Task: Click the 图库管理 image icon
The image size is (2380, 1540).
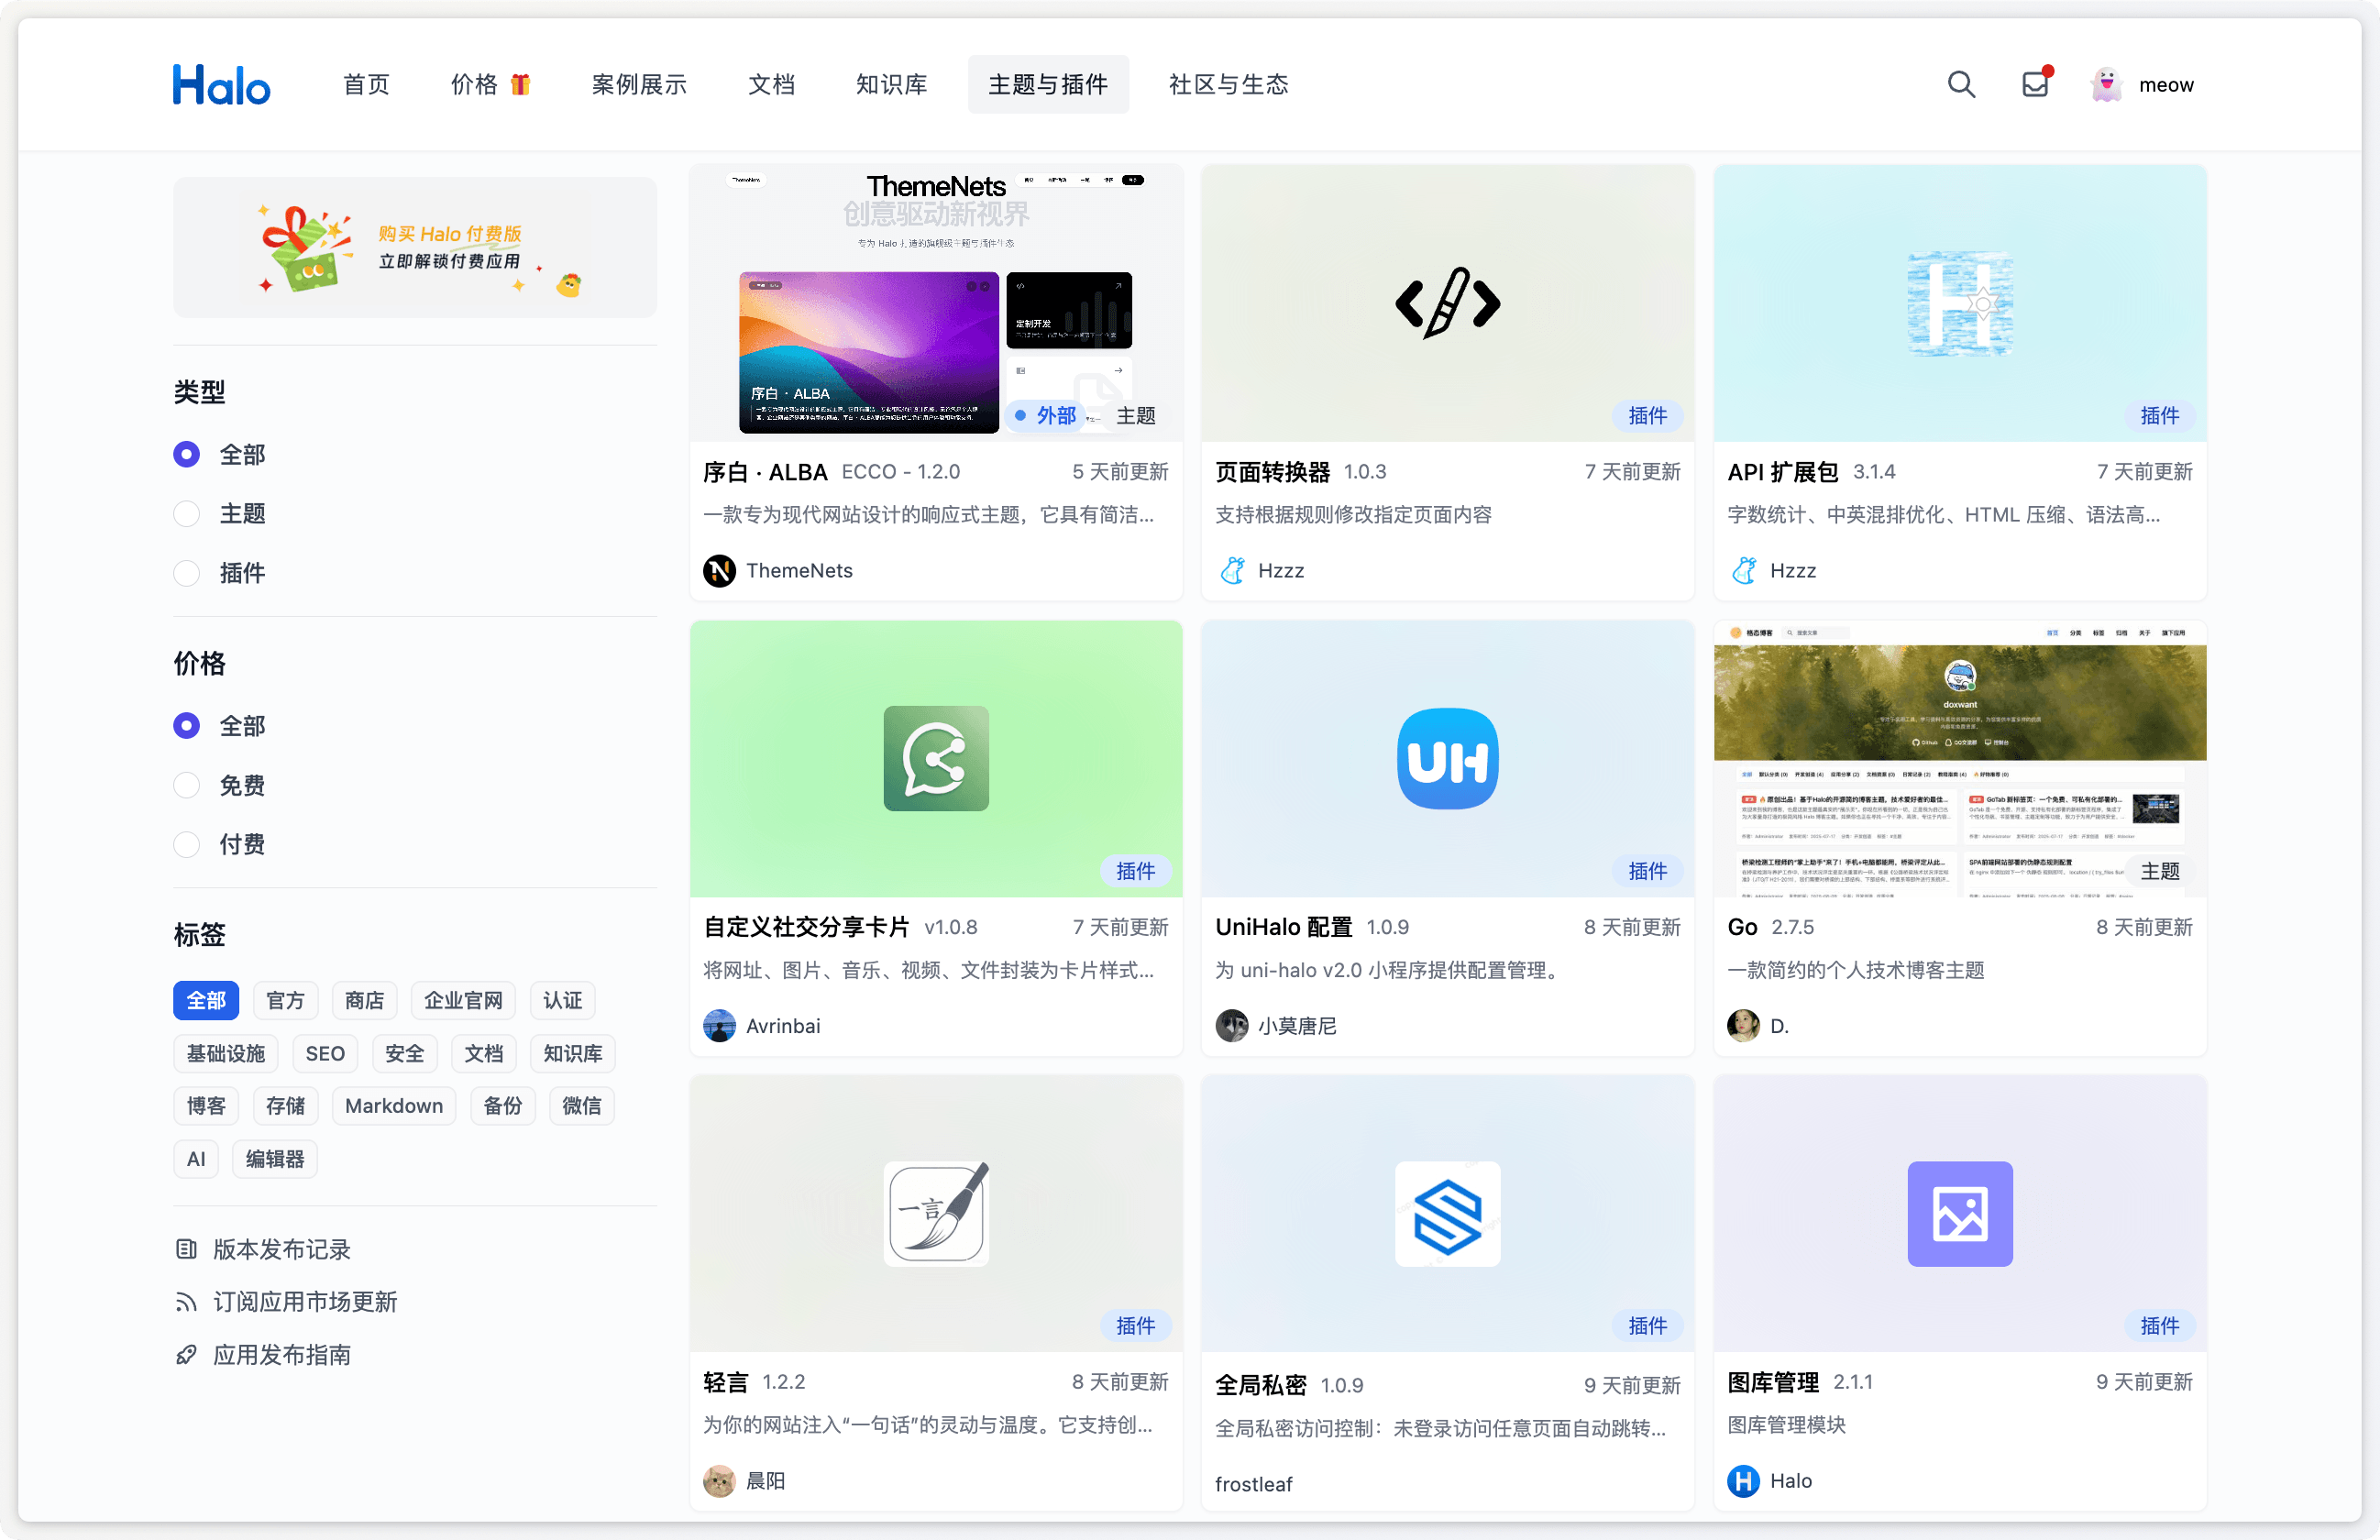Action: coord(1960,1213)
